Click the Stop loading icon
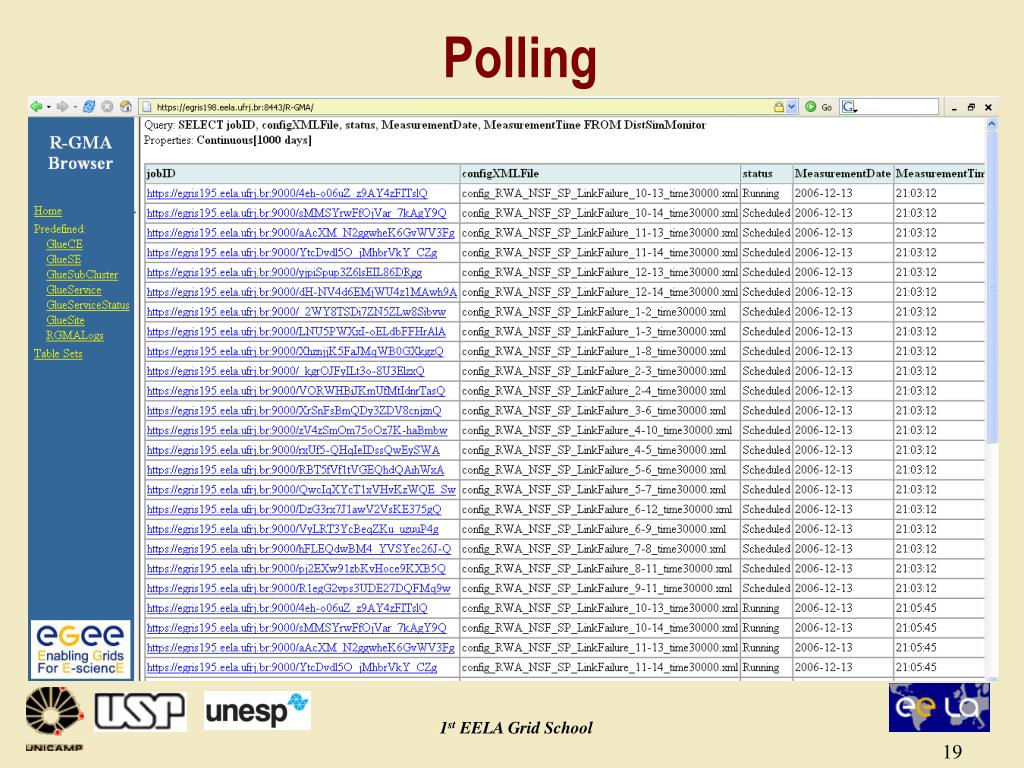This screenshot has height=768, width=1024. [108, 106]
